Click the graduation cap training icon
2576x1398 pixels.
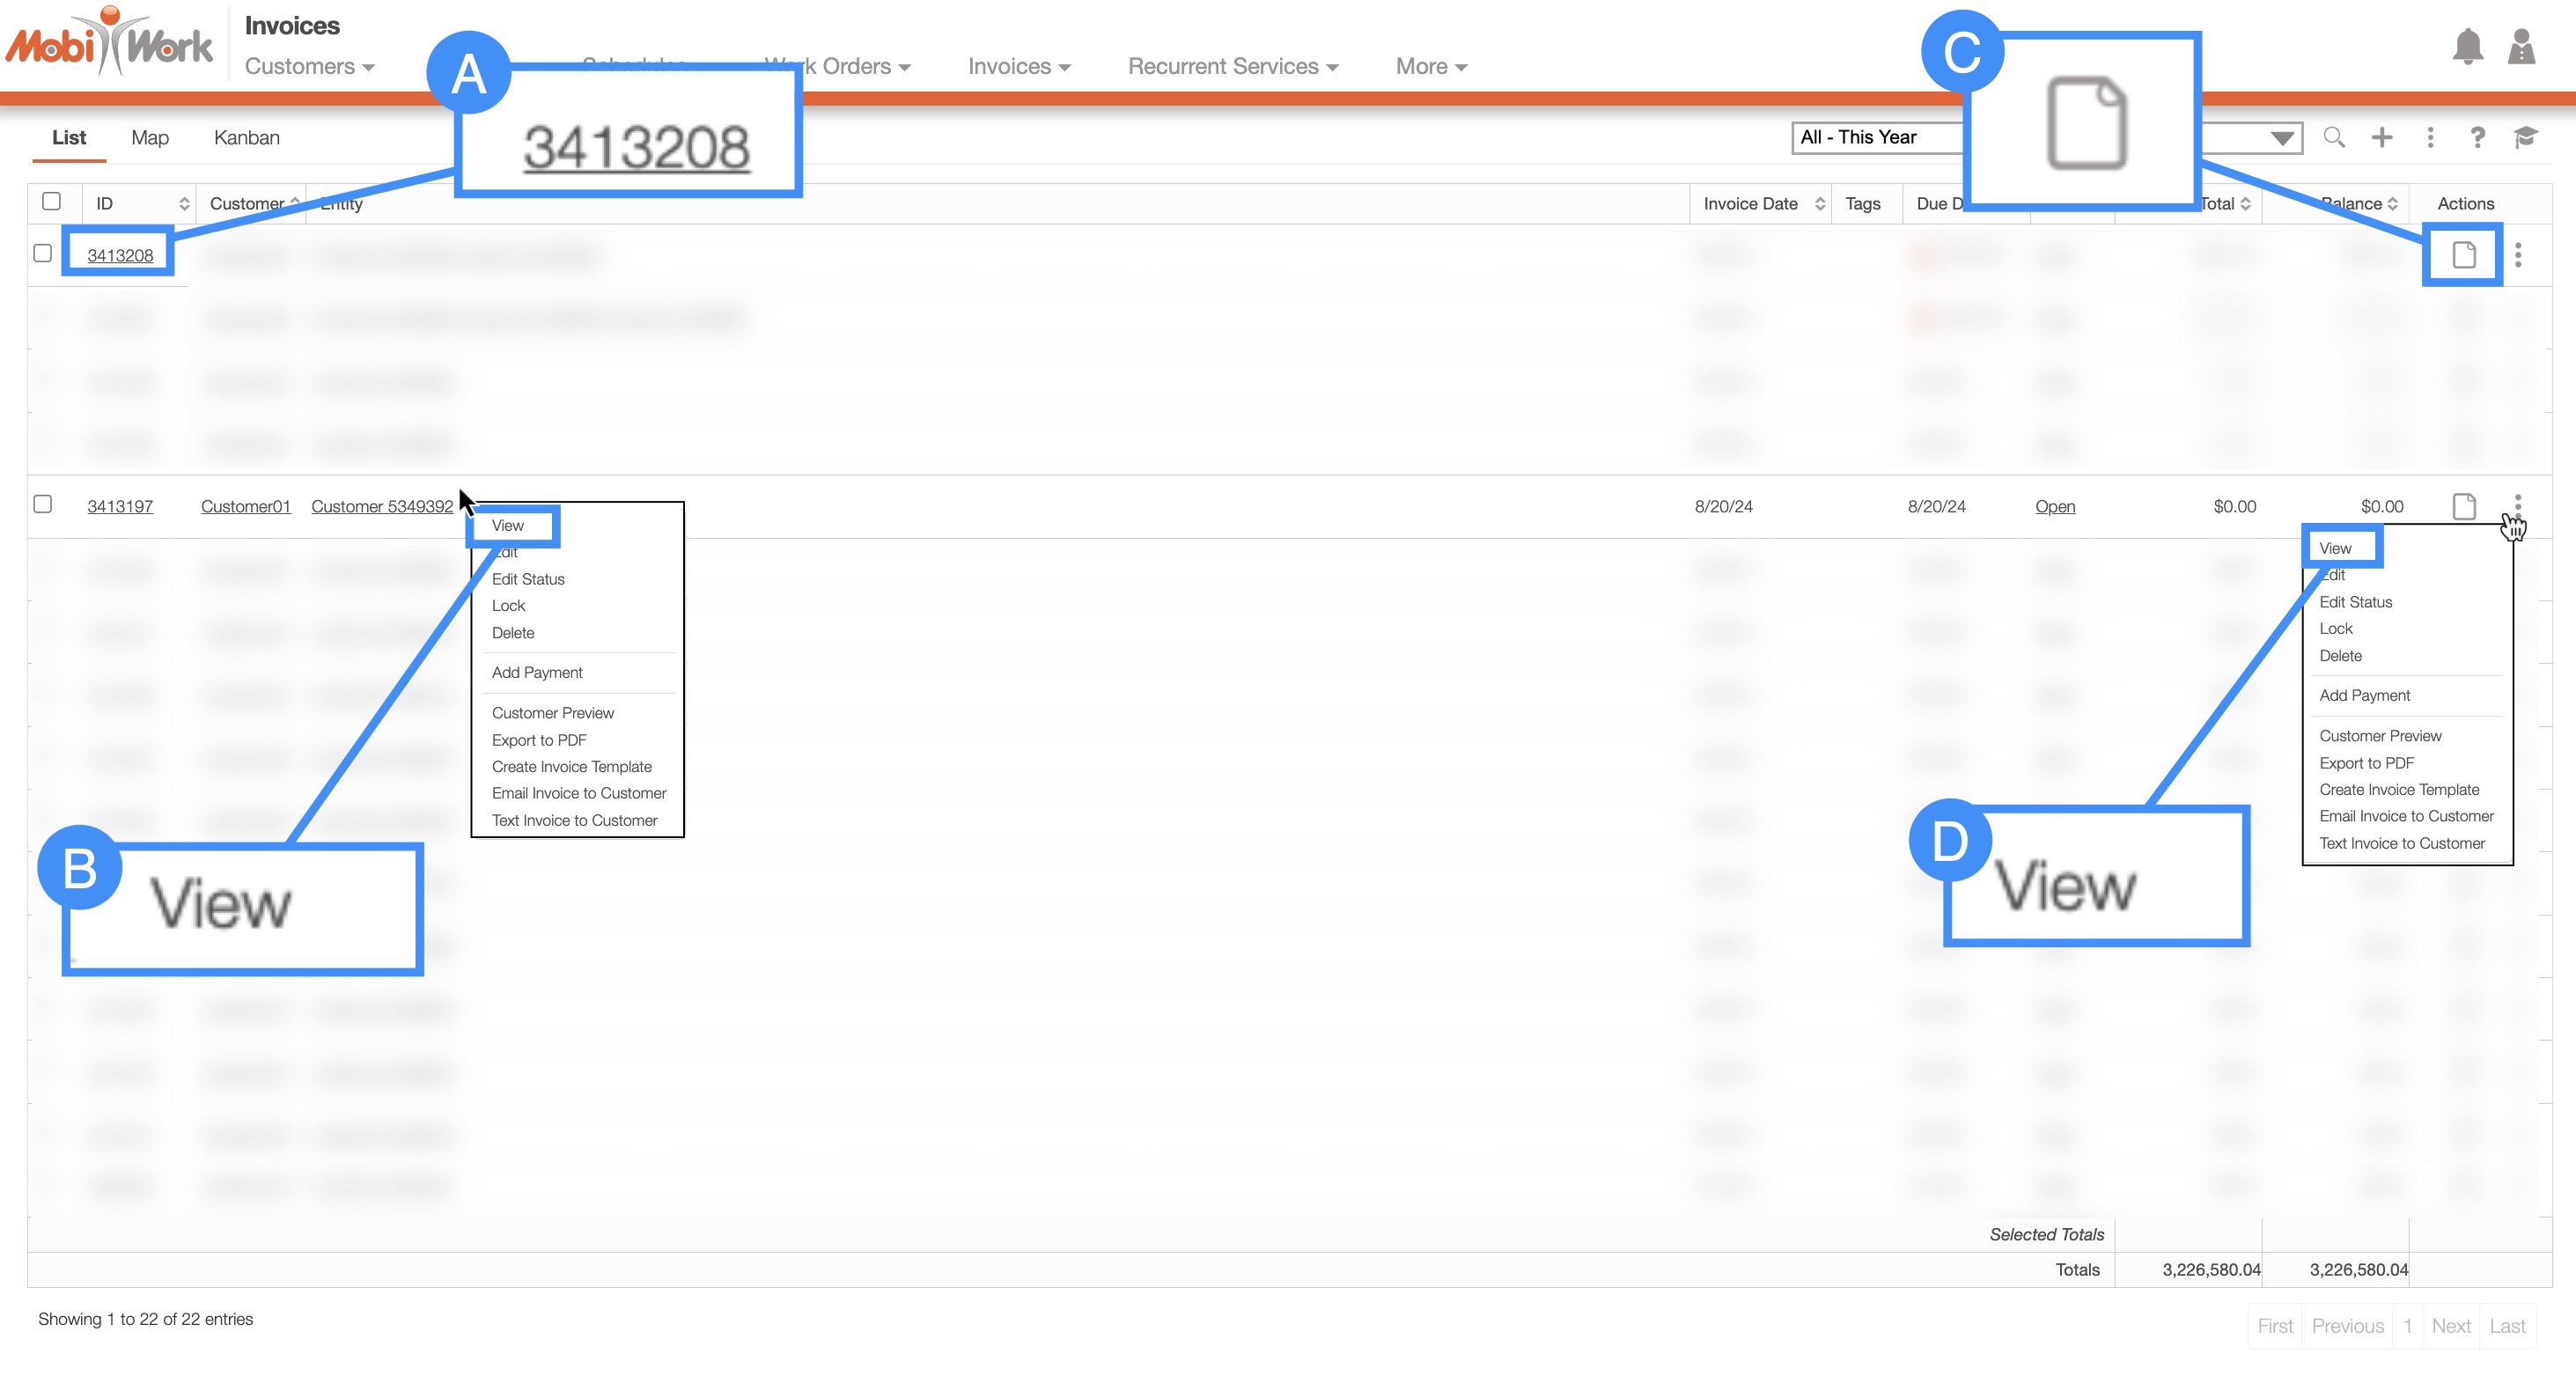pos(2525,137)
